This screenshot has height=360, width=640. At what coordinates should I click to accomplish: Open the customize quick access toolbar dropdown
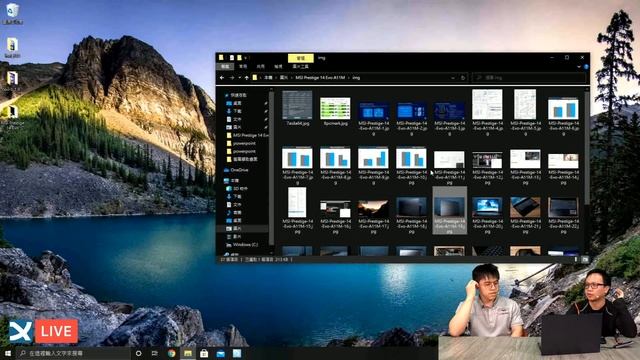click(246, 58)
